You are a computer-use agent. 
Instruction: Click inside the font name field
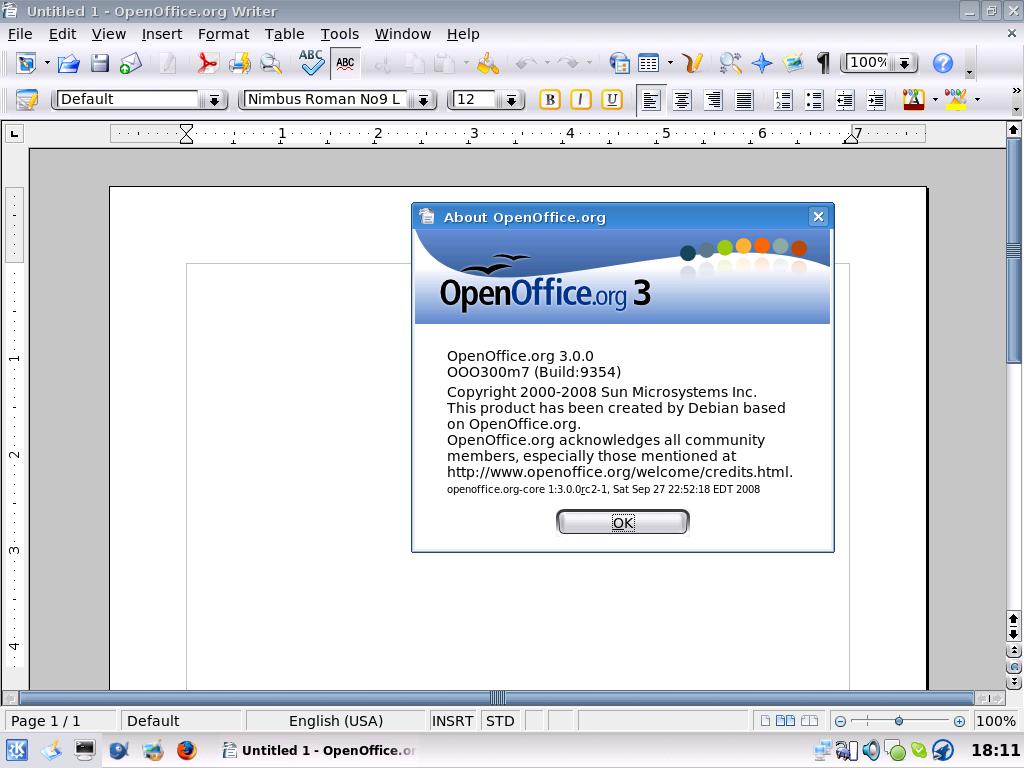click(327, 99)
